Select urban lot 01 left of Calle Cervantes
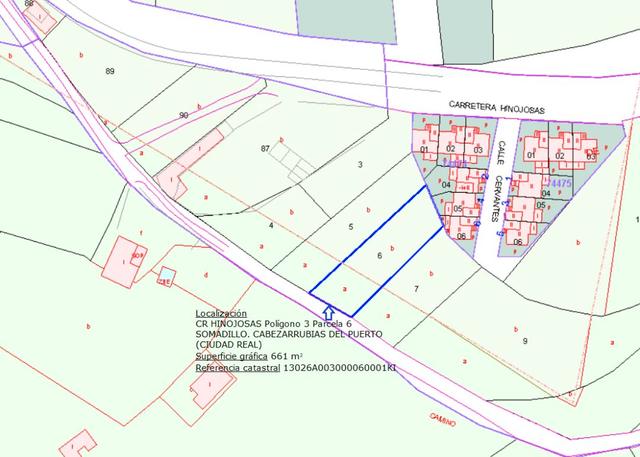Viewport: 640px width, 457px height. [x=424, y=150]
